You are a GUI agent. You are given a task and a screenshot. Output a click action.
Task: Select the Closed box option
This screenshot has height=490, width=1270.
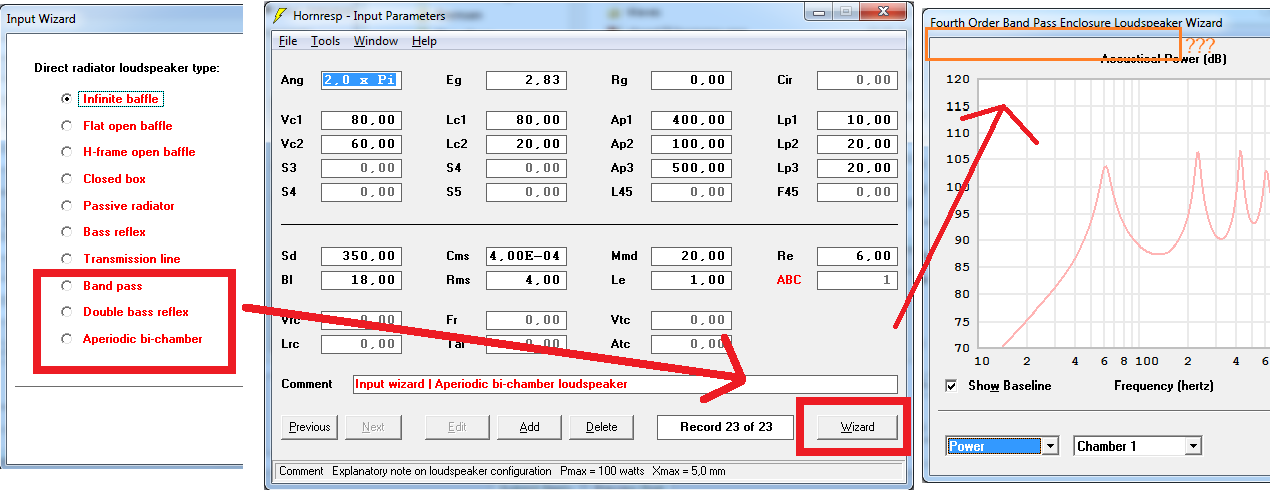coord(67,179)
